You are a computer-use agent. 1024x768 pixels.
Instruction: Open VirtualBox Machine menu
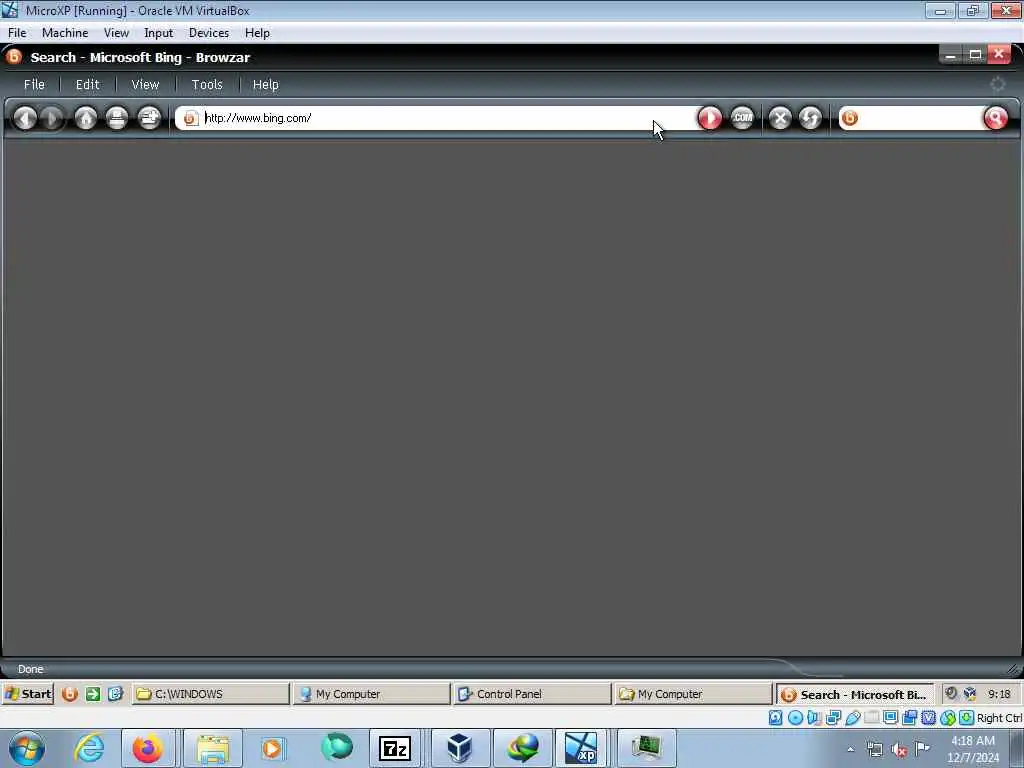(65, 33)
